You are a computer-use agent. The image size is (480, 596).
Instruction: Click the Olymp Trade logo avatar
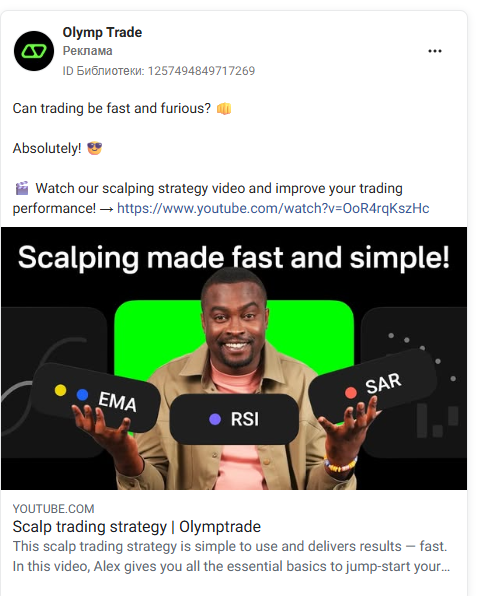click(34, 51)
